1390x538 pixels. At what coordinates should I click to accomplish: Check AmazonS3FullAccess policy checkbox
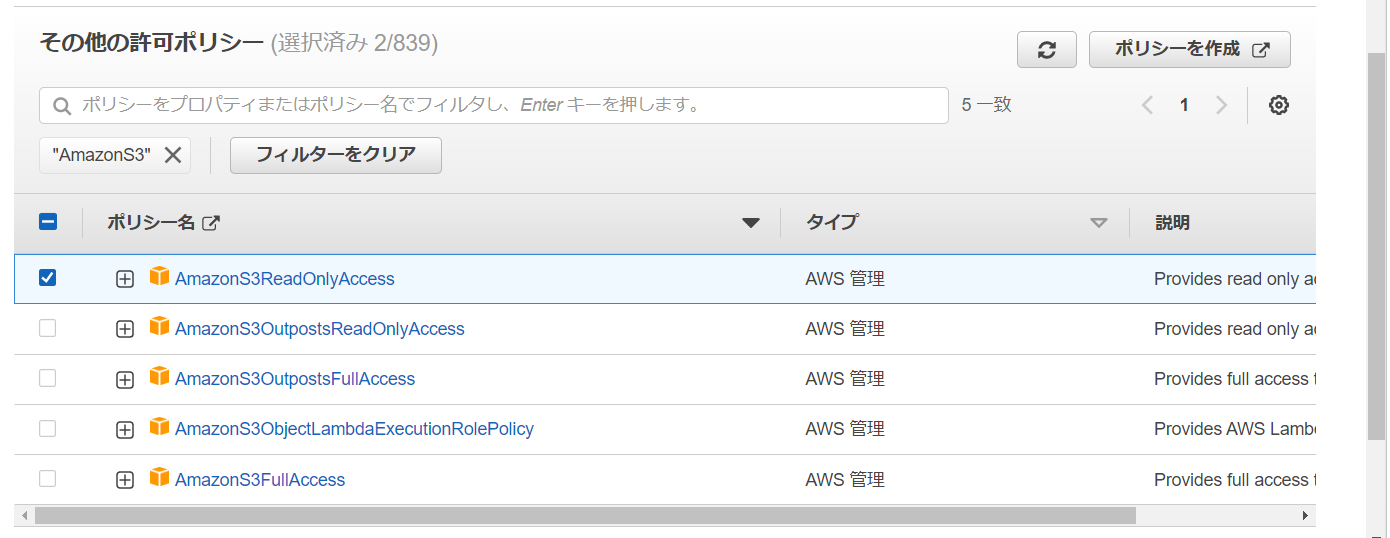click(47, 478)
